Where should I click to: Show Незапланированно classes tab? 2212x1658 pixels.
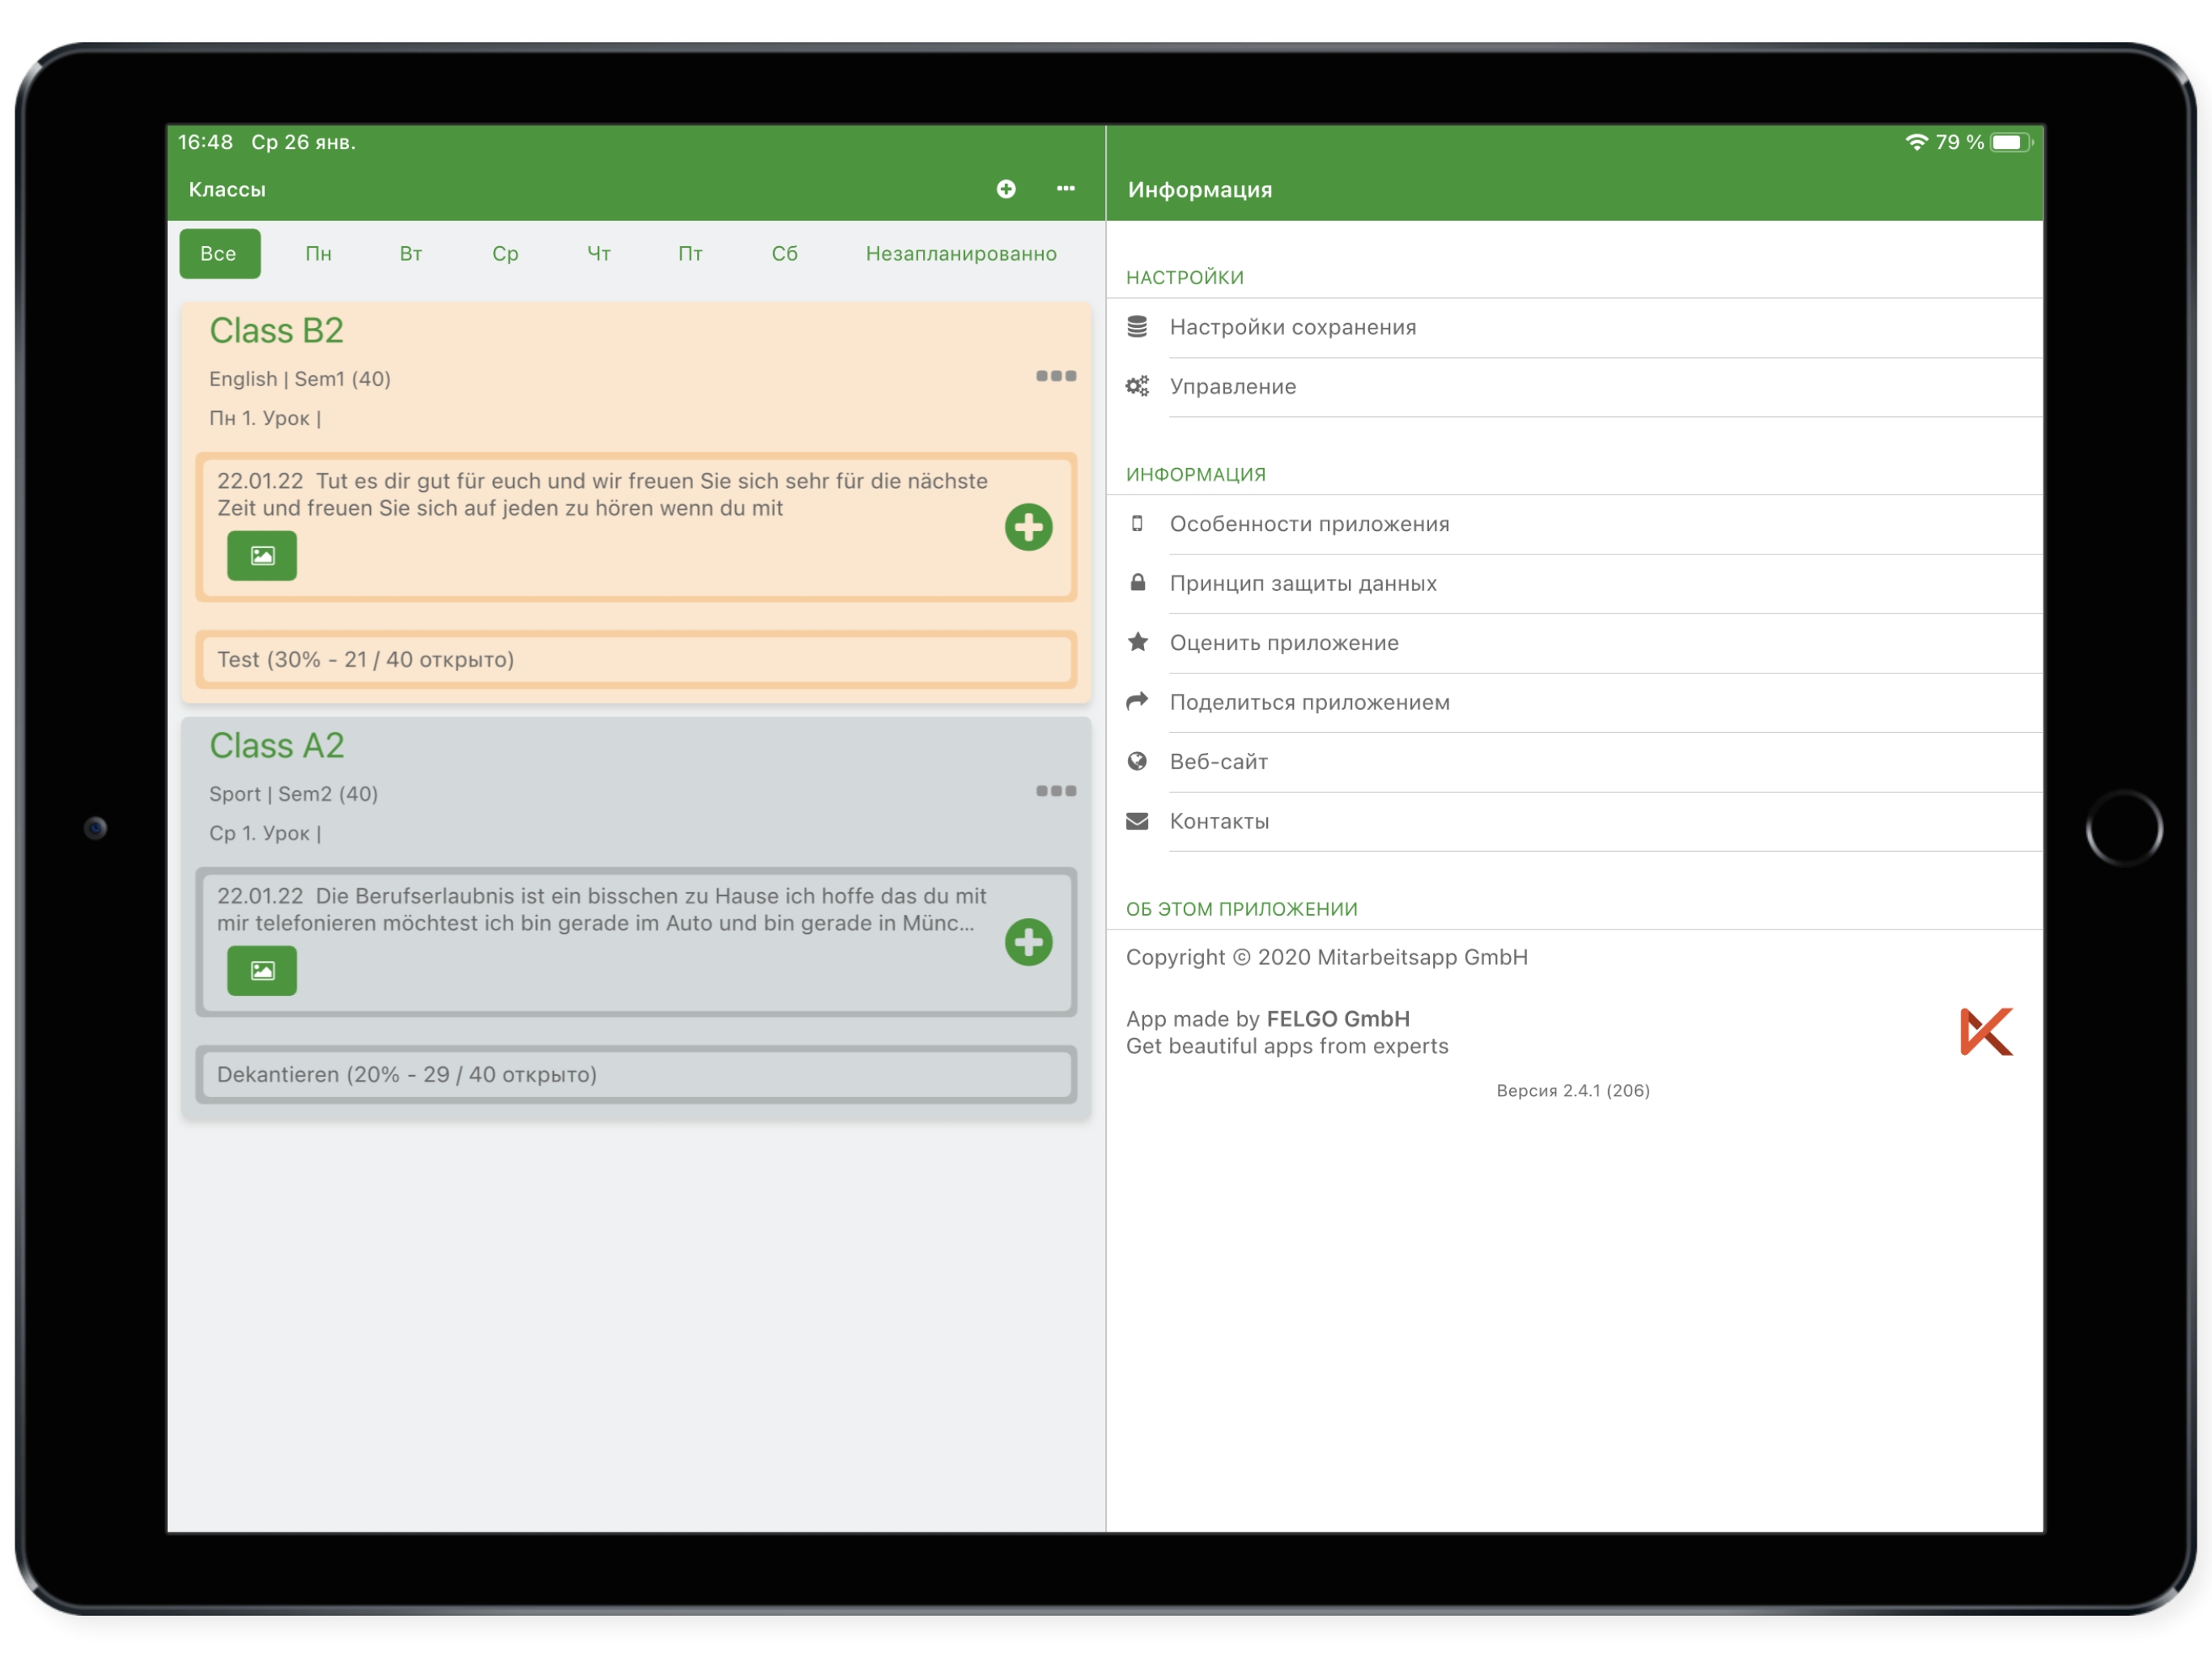(x=960, y=254)
